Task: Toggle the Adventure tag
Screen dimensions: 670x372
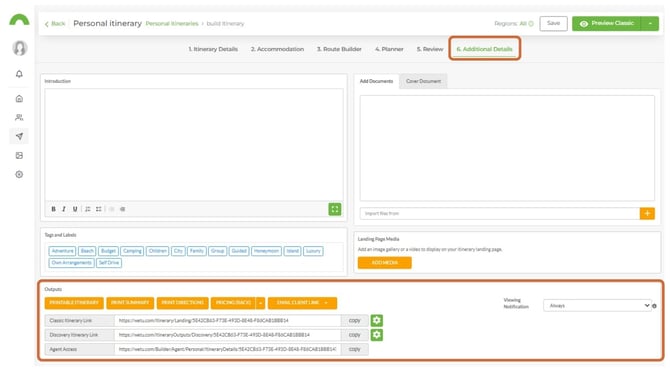Action: 62,251
